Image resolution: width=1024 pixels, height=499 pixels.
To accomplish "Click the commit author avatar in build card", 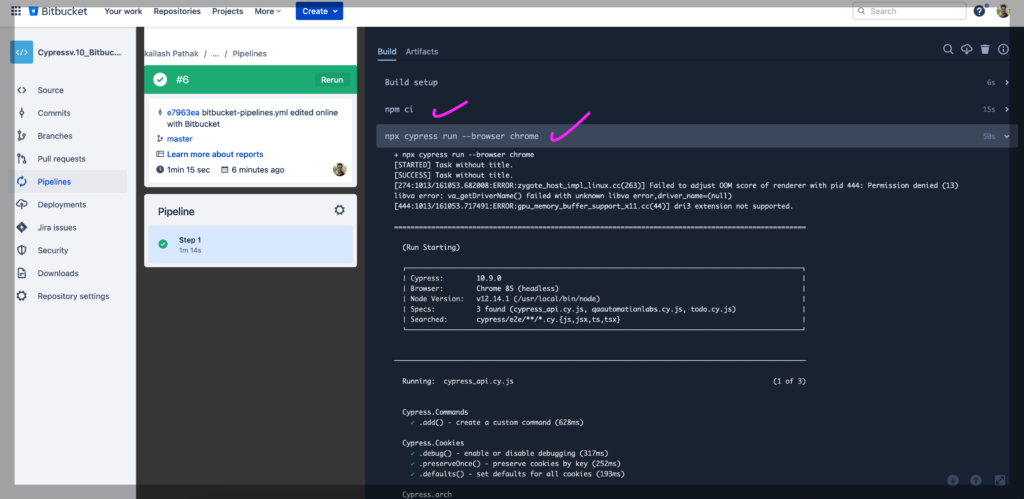I will [x=340, y=170].
